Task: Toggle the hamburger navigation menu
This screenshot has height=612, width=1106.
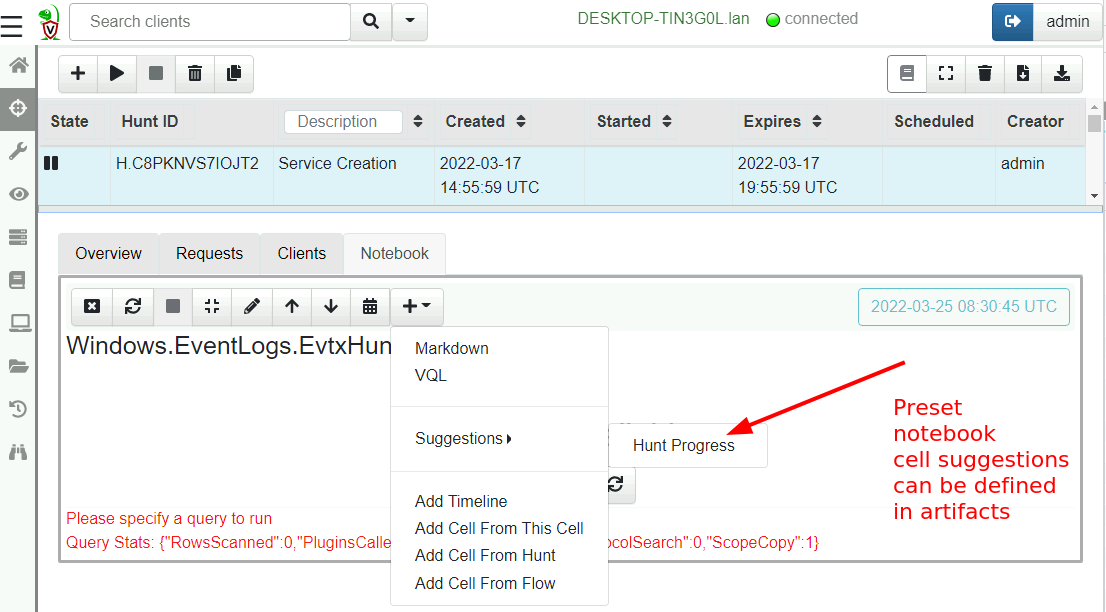Action: pyautogui.click(x=12, y=25)
